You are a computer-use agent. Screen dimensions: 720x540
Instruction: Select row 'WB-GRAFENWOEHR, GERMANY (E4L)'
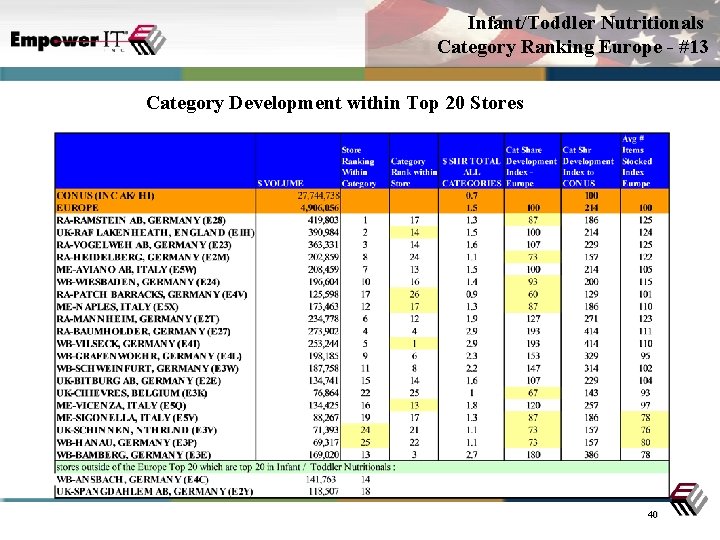click(362, 356)
